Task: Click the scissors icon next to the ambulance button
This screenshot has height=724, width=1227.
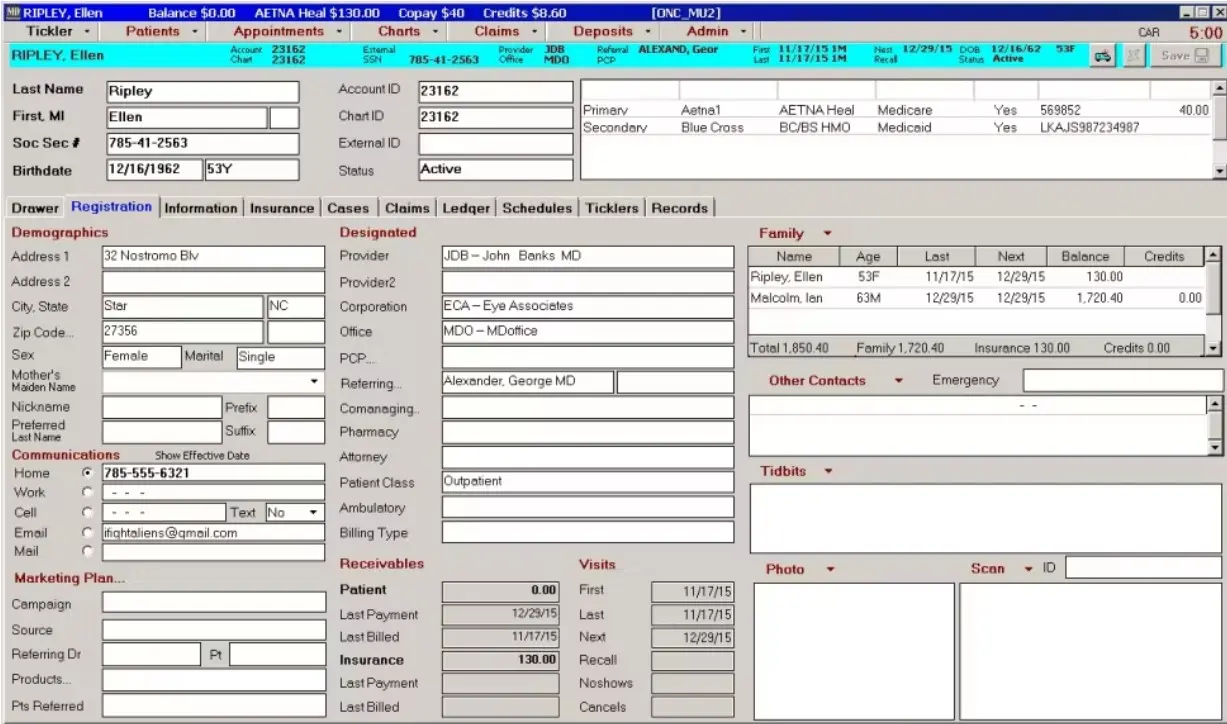Action: [x=1134, y=57]
